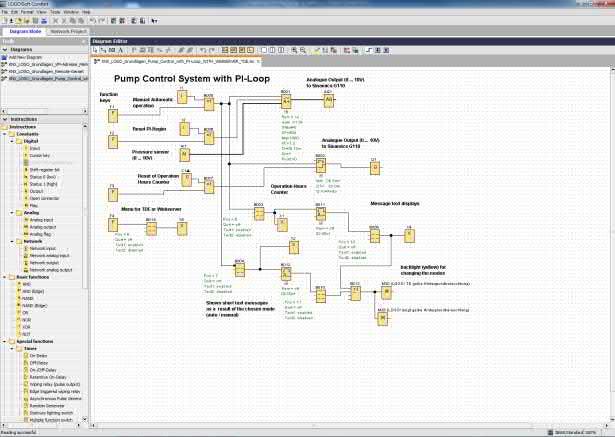Click the PI controller block B001
615x437 pixels.
pyautogui.click(x=286, y=102)
